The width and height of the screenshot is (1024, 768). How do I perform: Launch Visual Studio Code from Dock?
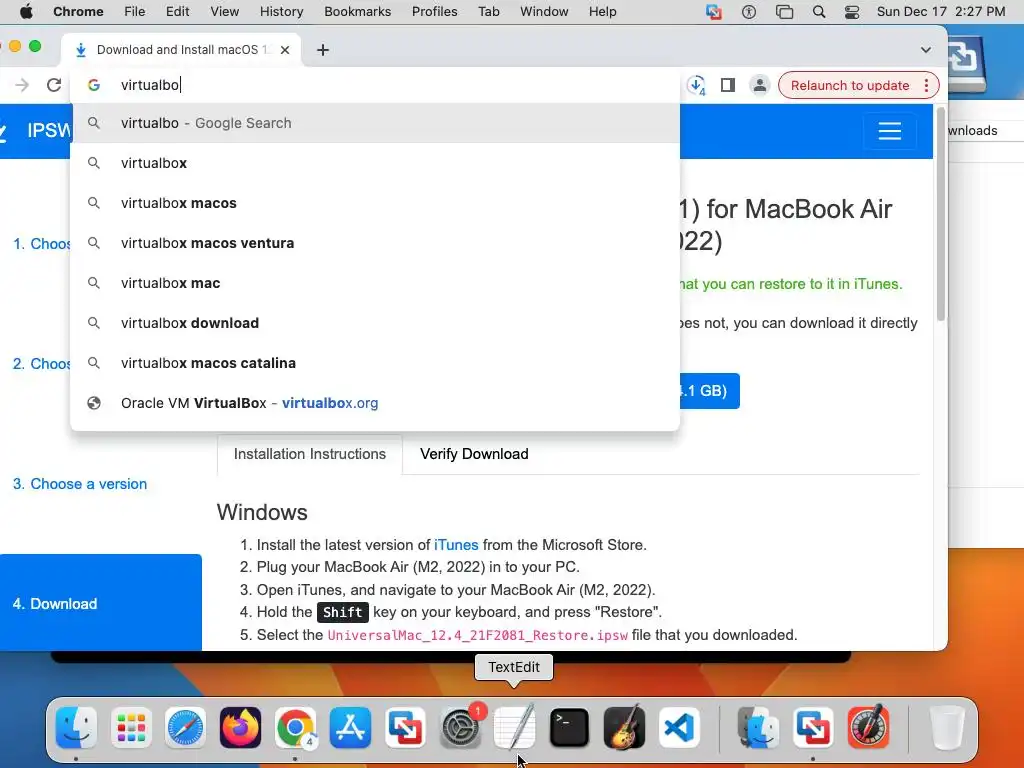click(x=679, y=728)
